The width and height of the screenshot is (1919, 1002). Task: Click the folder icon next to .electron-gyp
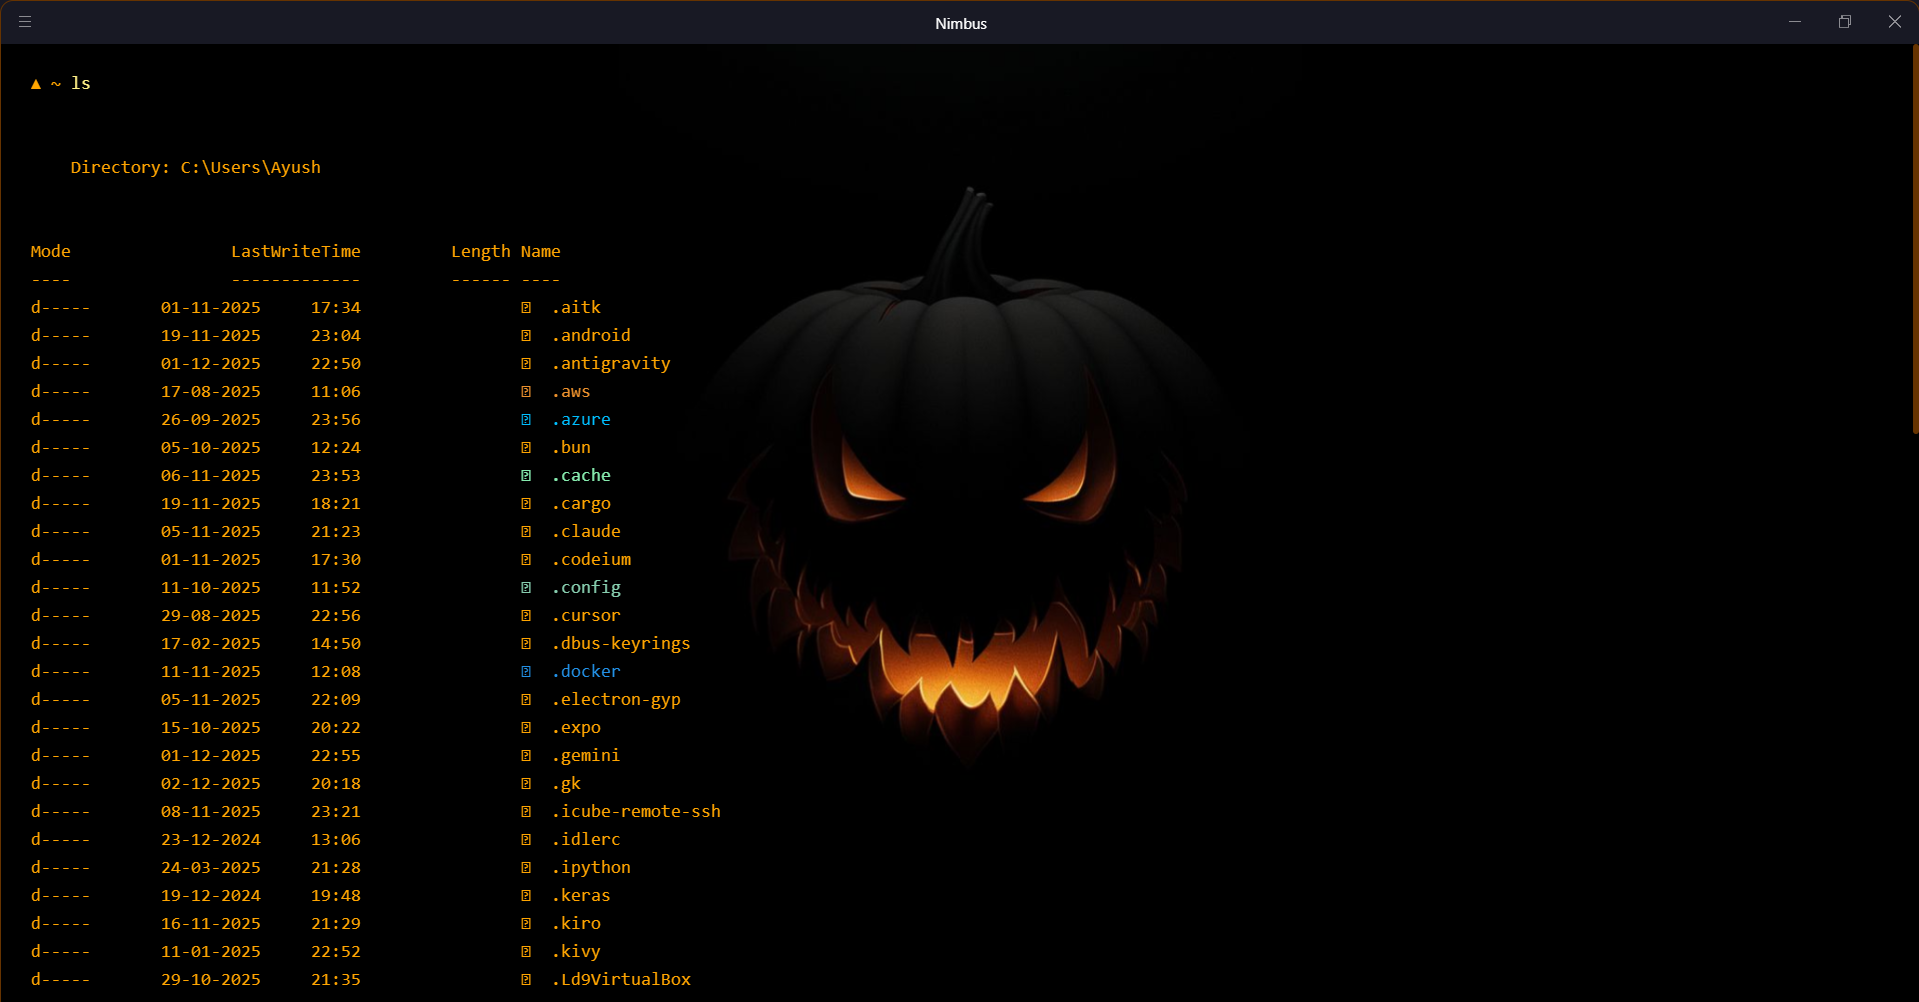(526, 700)
